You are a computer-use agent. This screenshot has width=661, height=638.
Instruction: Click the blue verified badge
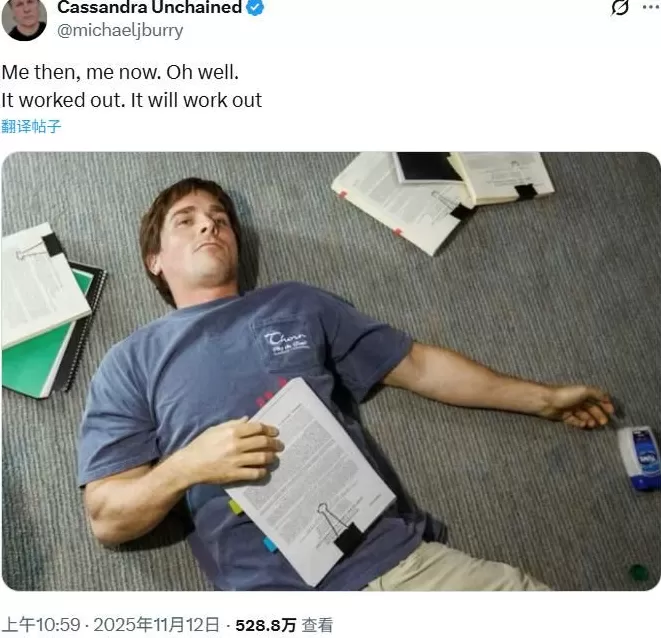click(255, 7)
